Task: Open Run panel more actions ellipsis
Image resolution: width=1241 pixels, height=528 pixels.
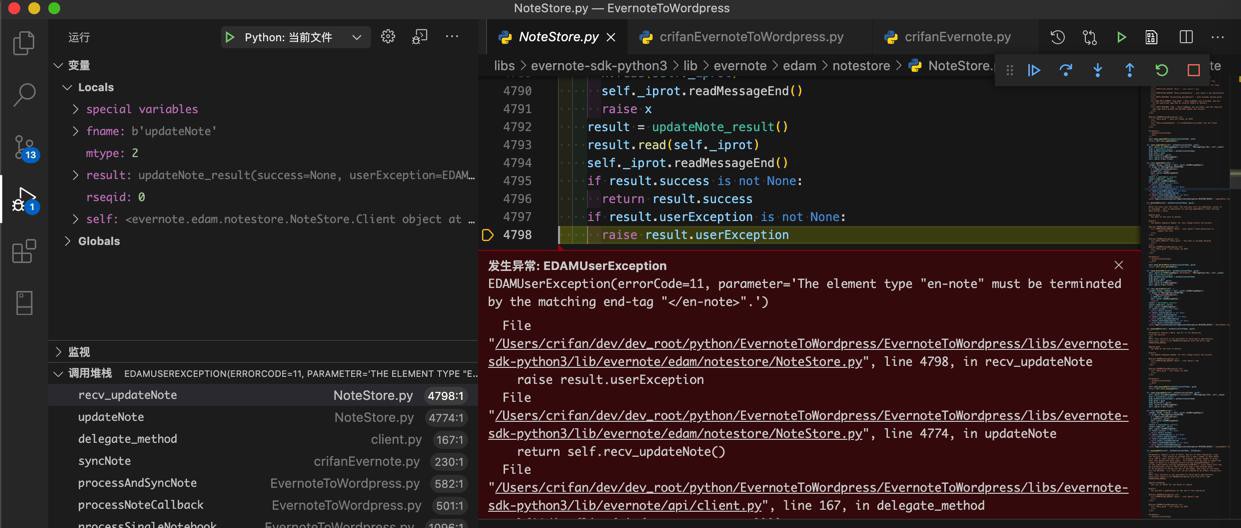Action: (x=452, y=37)
